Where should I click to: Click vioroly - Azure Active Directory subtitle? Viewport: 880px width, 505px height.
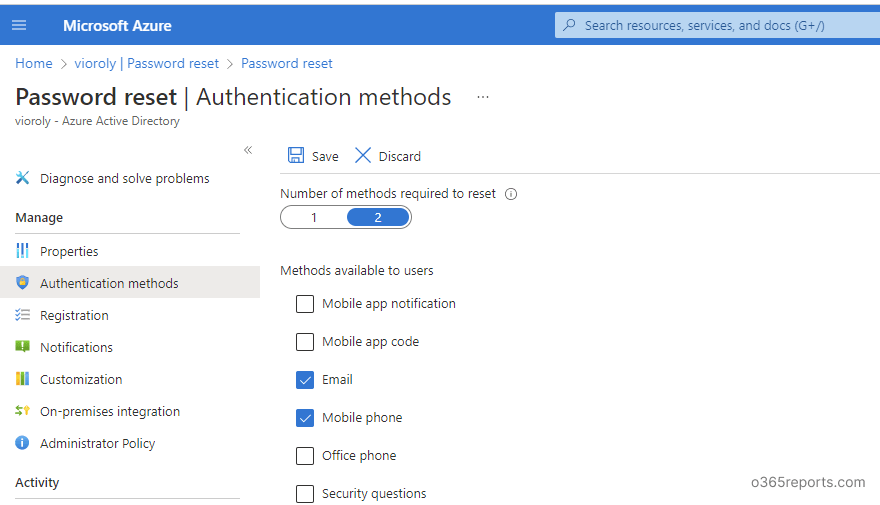98,121
